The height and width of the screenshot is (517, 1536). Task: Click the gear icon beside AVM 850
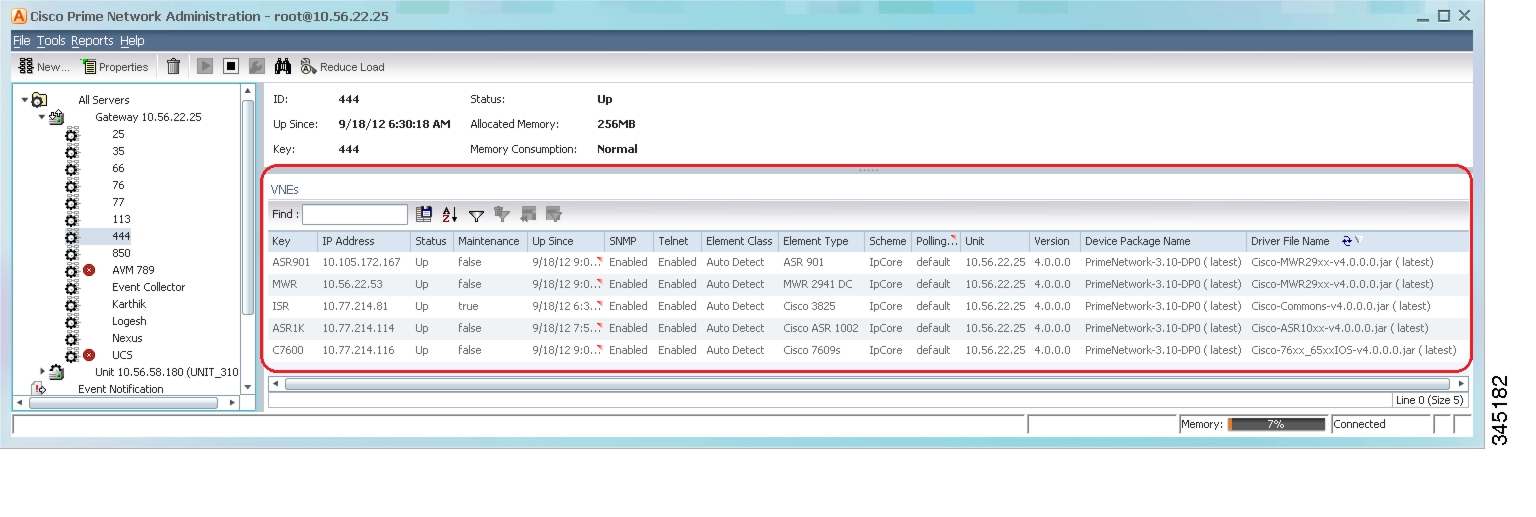click(x=71, y=253)
